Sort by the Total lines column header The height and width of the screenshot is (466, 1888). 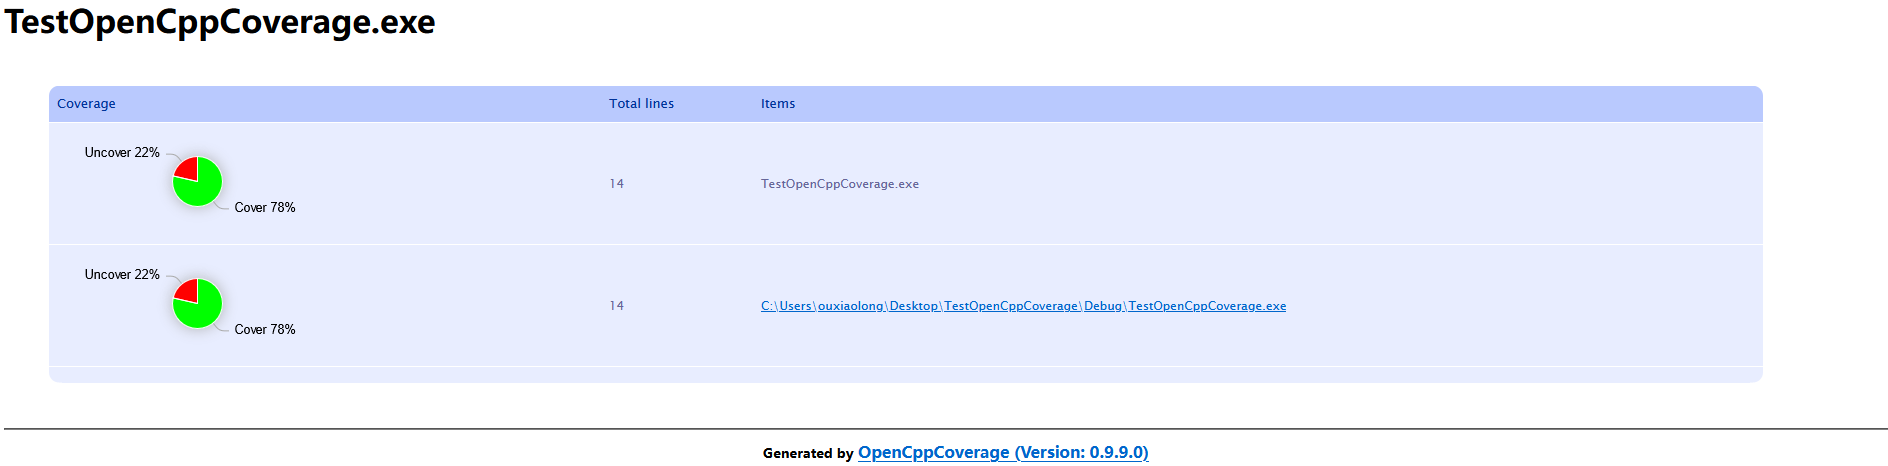pyautogui.click(x=641, y=104)
